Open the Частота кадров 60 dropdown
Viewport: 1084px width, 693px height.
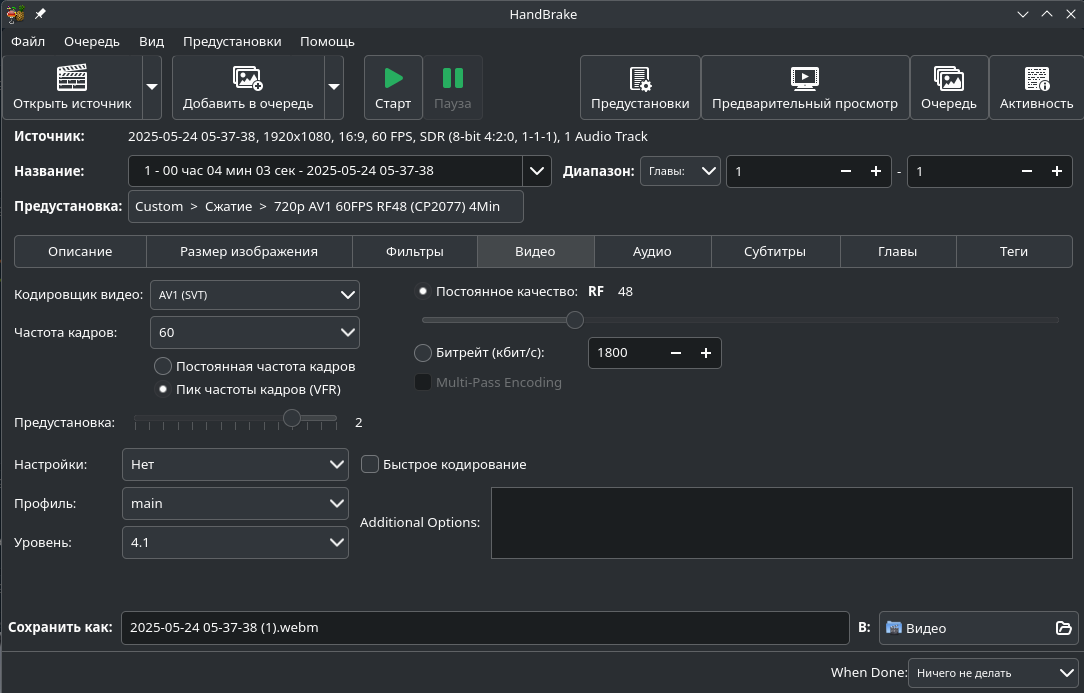pyautogui.click(x=254, y=332)
